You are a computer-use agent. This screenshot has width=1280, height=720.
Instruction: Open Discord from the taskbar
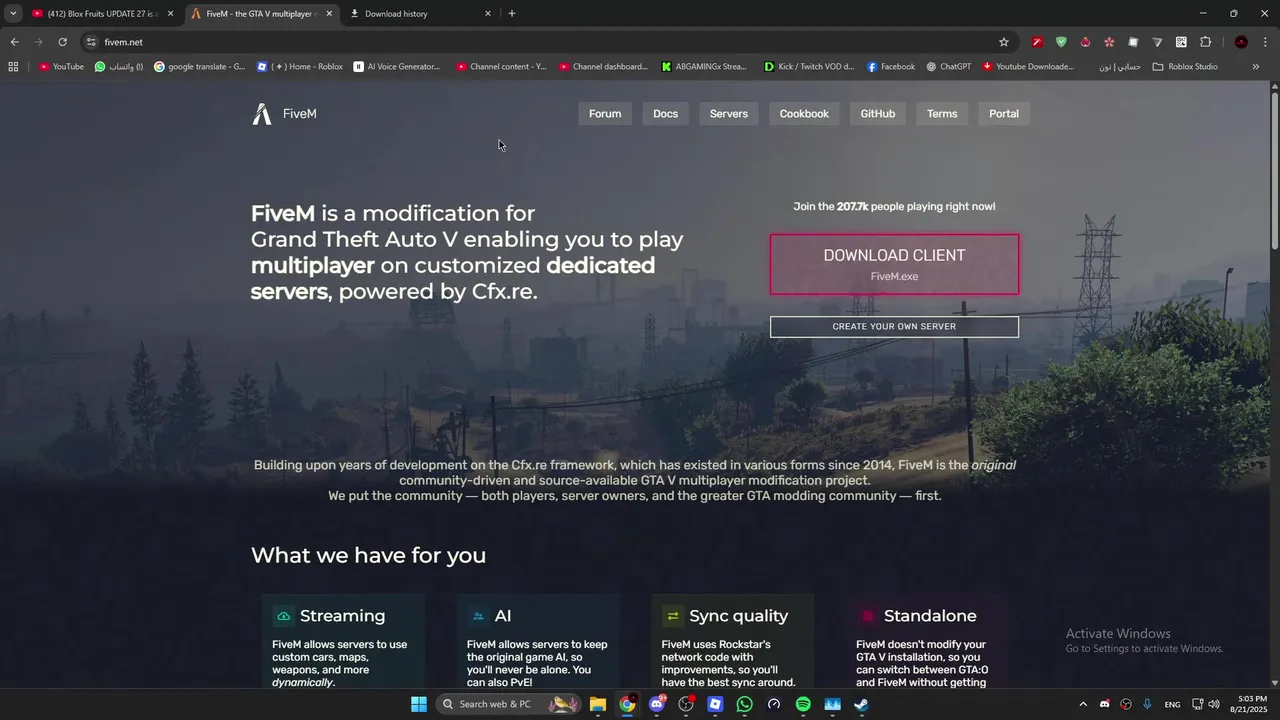click(x=657, y=704)
